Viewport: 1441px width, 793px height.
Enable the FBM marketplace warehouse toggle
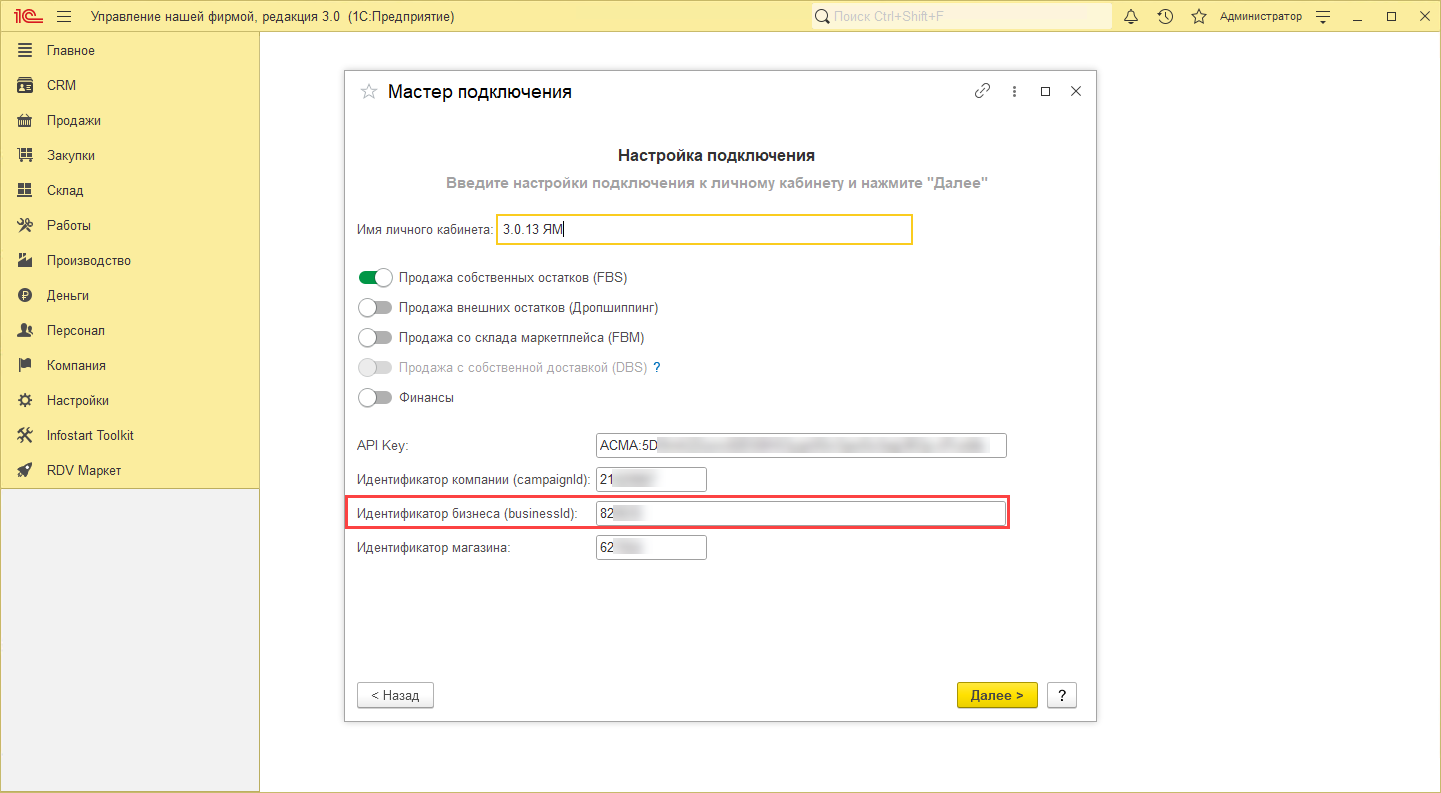(x=375, y=337)
